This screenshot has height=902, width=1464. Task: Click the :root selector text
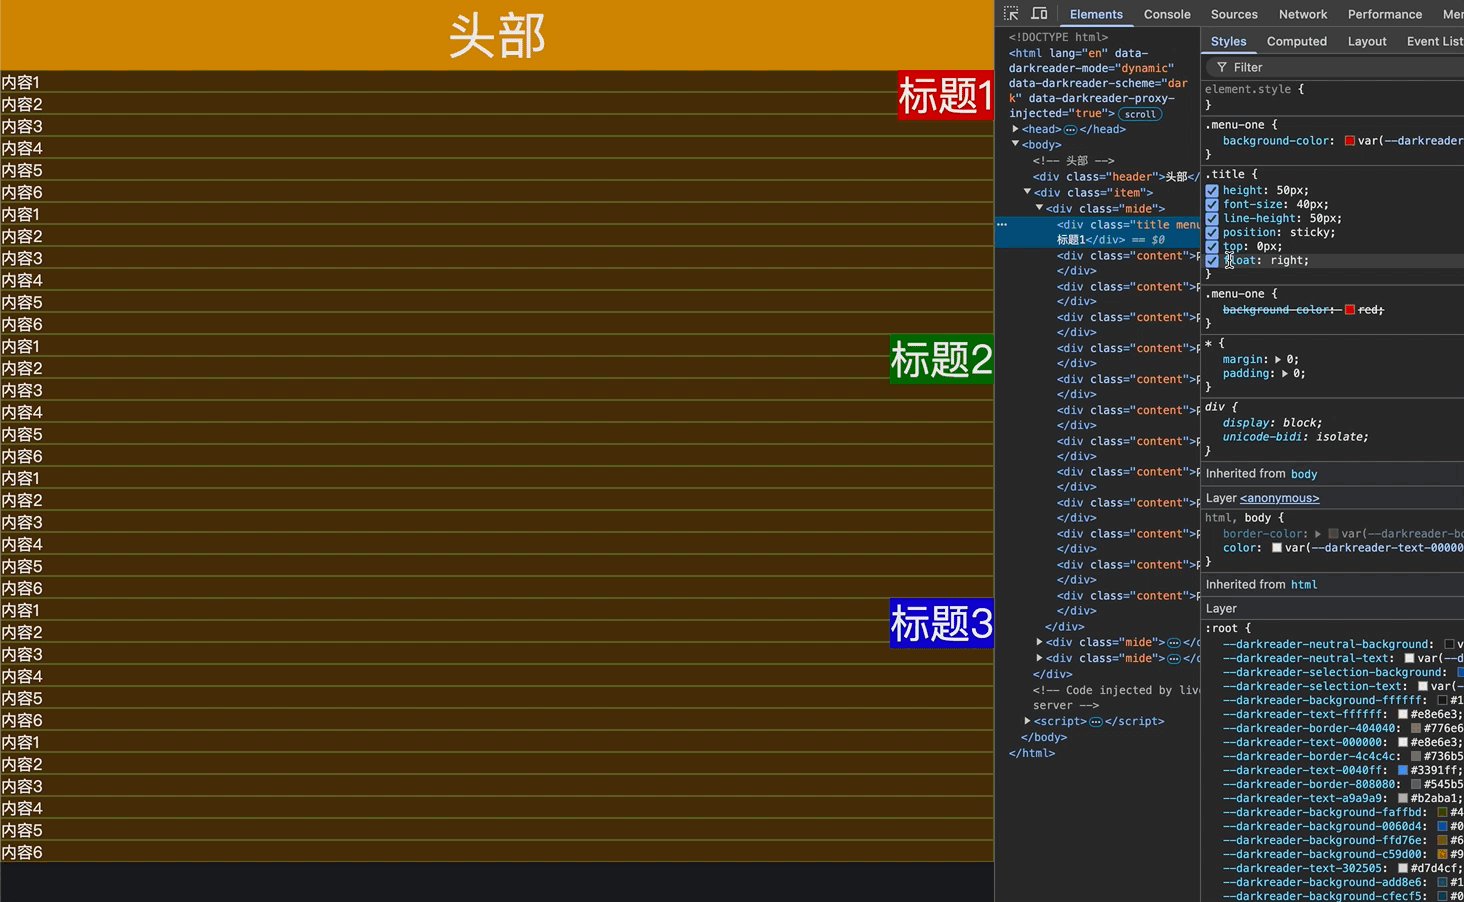(x=1223, y=629)
